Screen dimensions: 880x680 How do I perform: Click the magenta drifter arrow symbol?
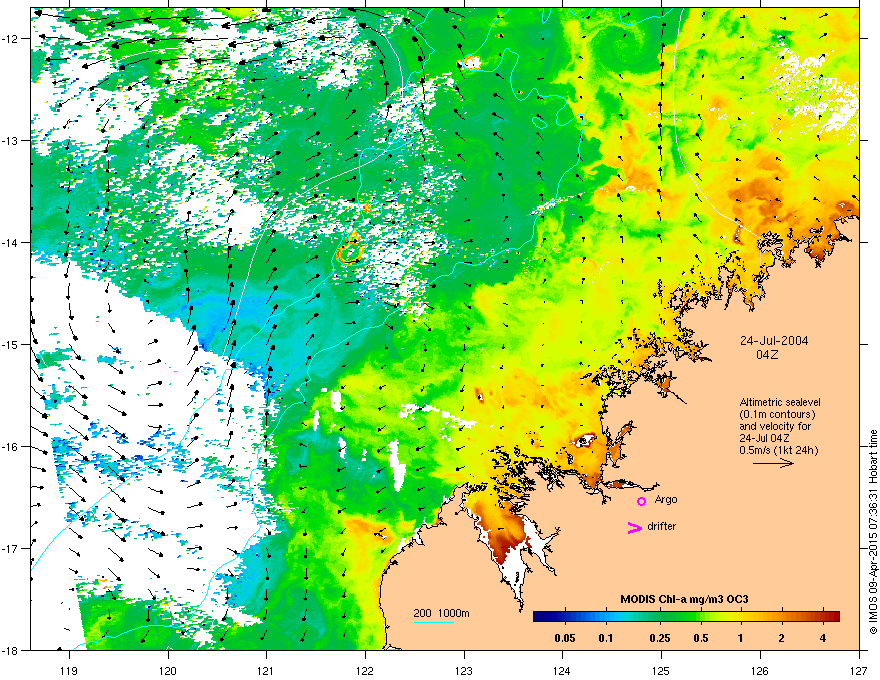634,527
